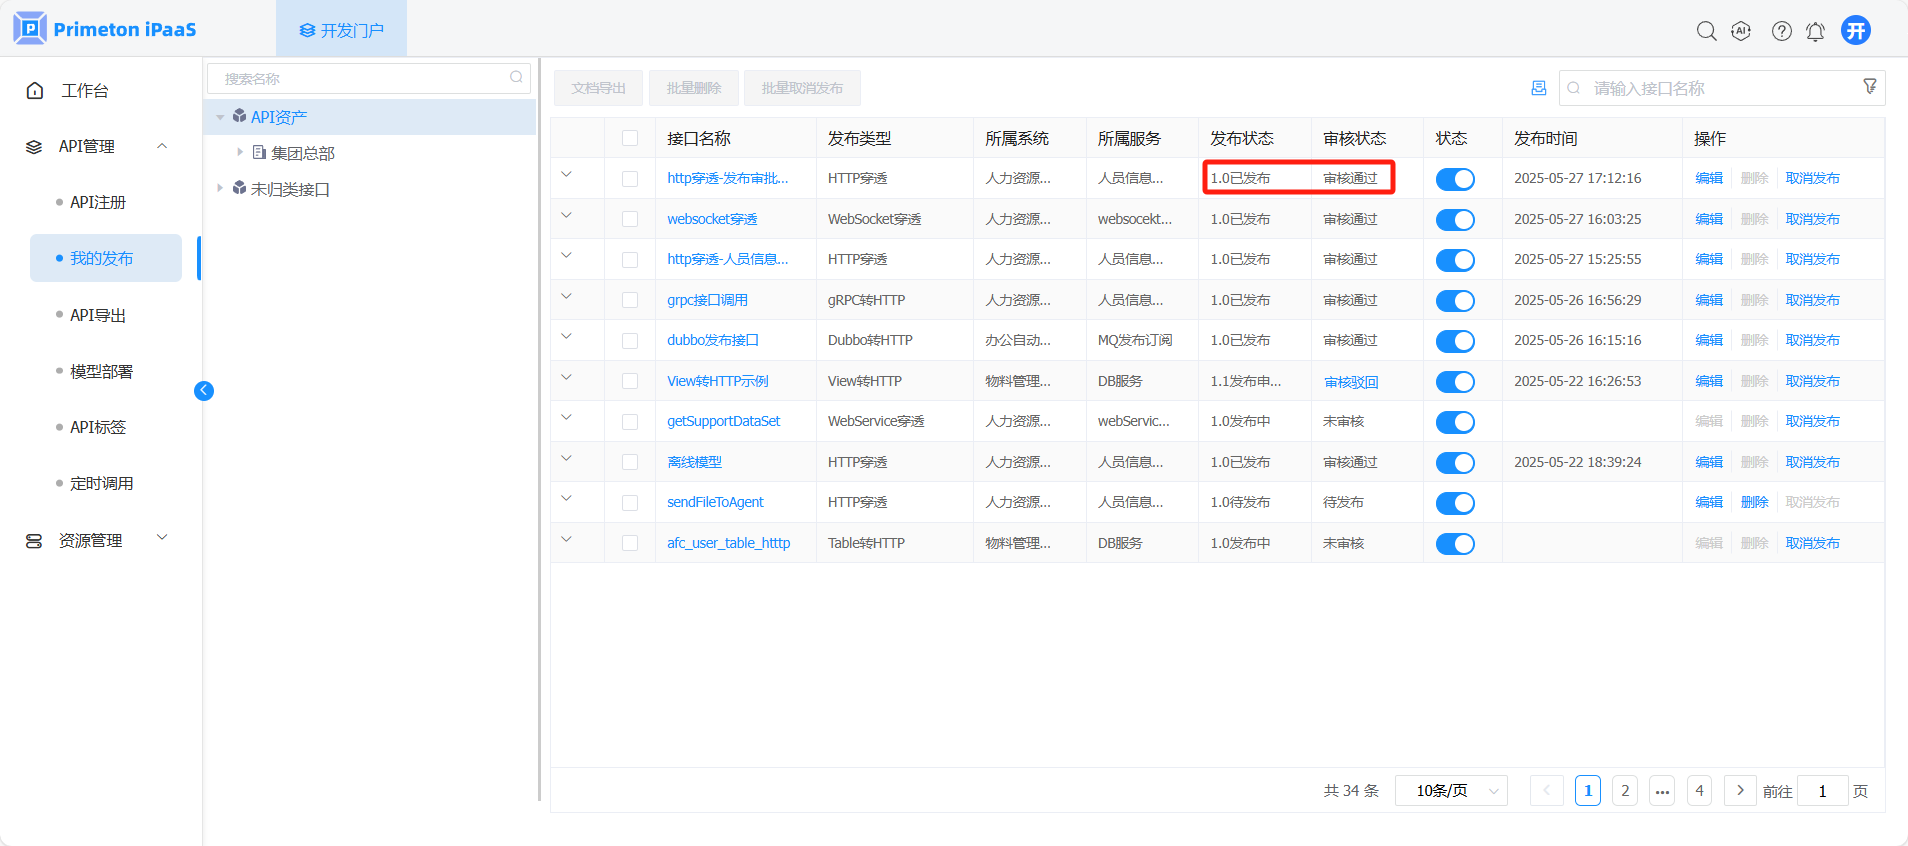This screenshot has width=1908, height=846.
Task: Open the AI assistant icon
Action: point(1741,31)
